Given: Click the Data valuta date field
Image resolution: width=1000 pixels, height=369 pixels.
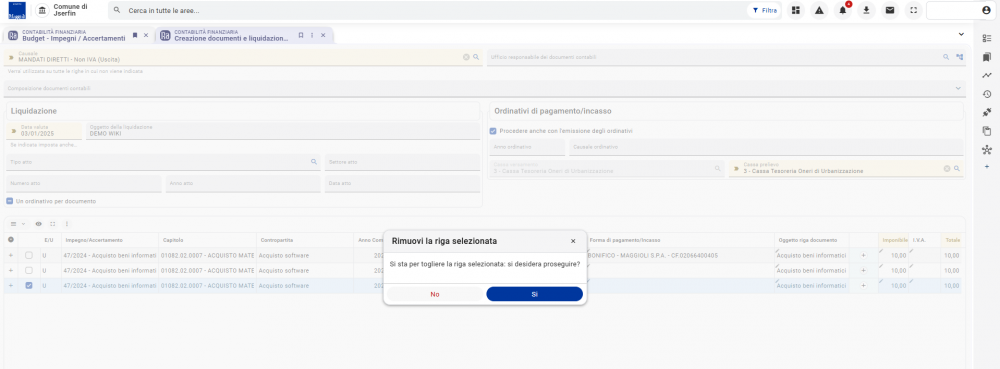Looking at the screenshot, I should [x=44, y=131].
